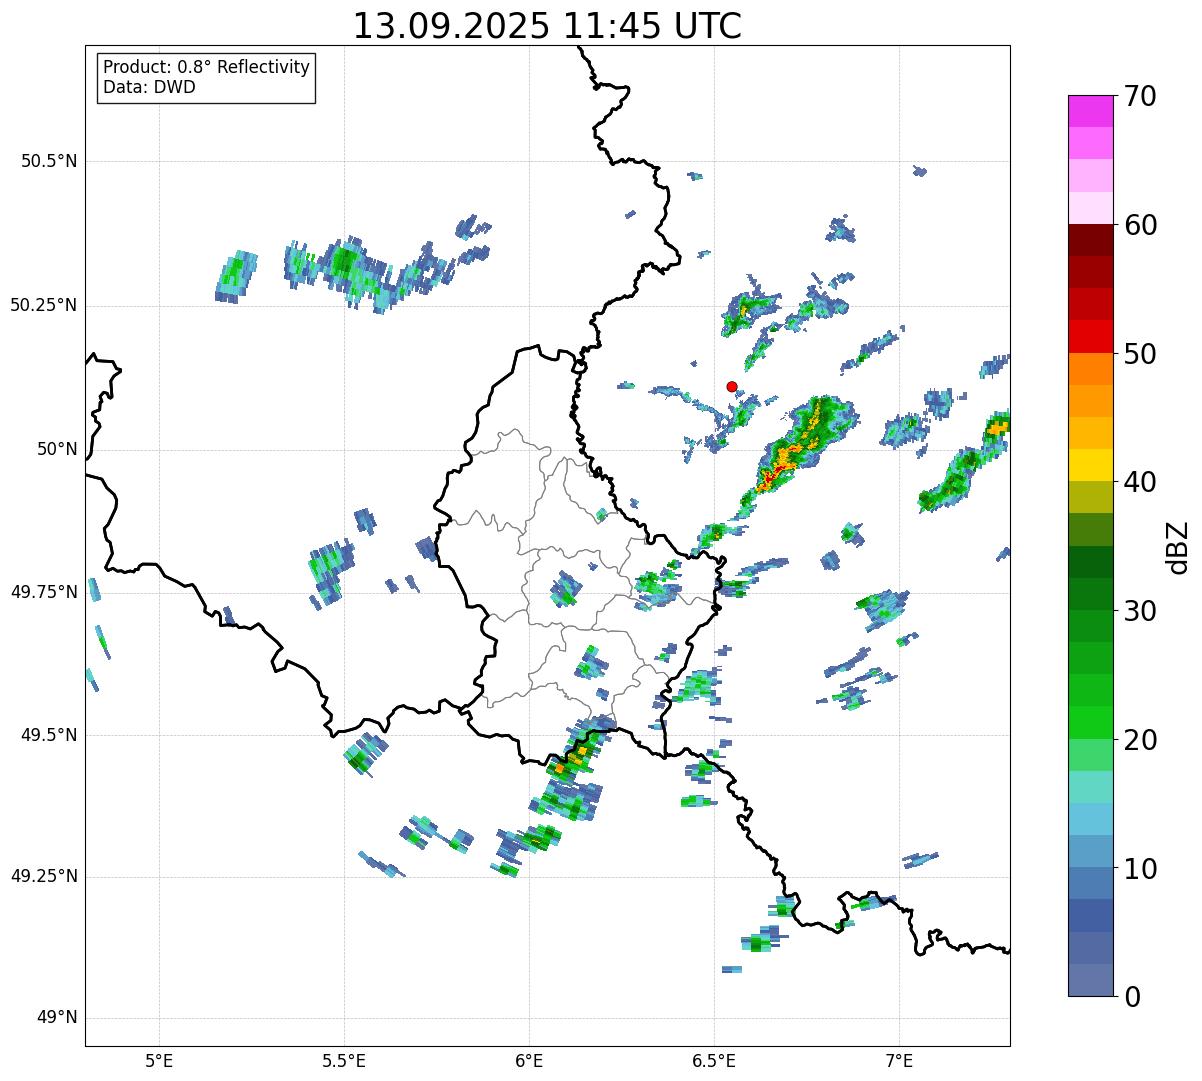
Task: Pick the orange colorbar swatch below 50
Action: (x=1090, y=369)
